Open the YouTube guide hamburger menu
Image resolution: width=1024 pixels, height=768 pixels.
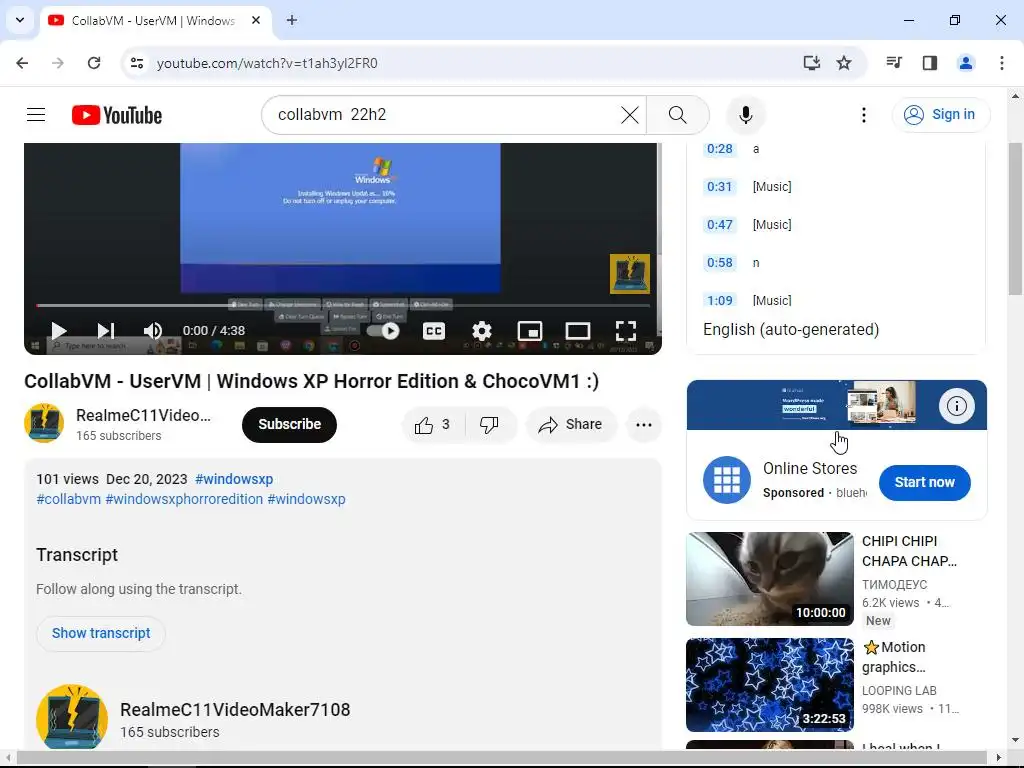click(36, 115)
